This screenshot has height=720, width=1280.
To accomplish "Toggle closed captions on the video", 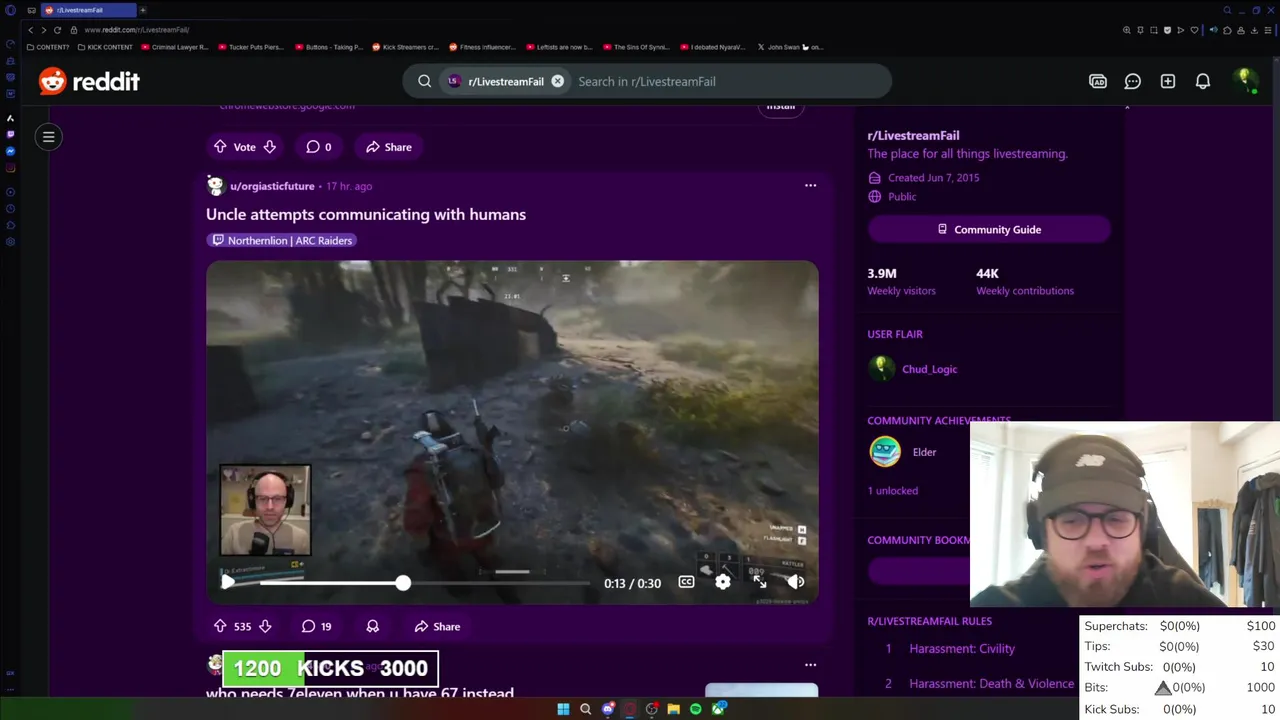I will [686, 582].
